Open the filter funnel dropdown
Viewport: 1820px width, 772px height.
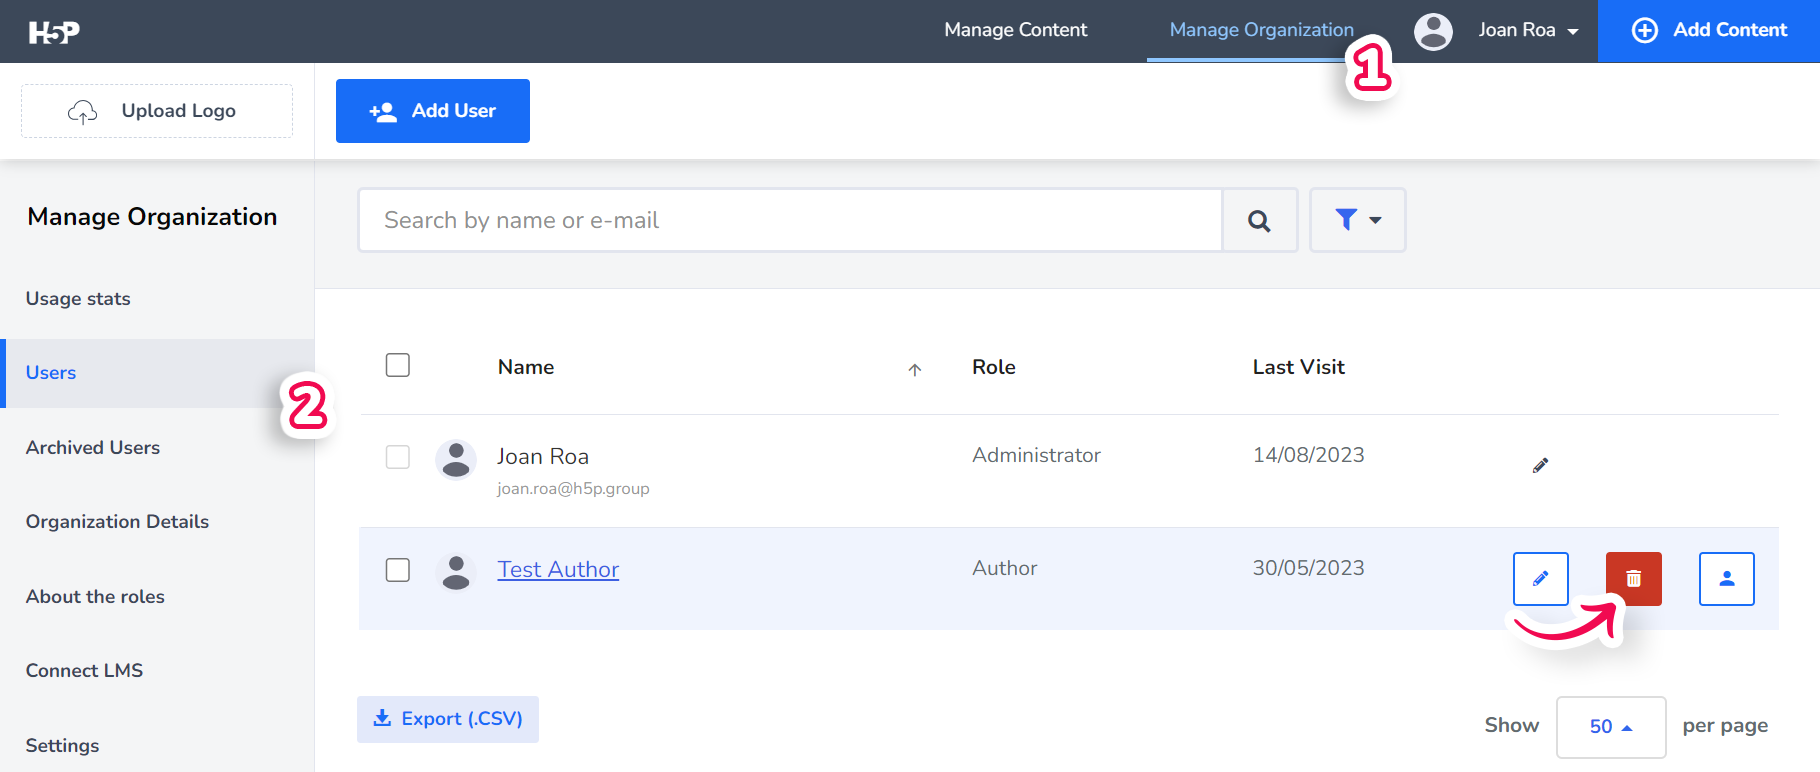[x=1357, y=220]
